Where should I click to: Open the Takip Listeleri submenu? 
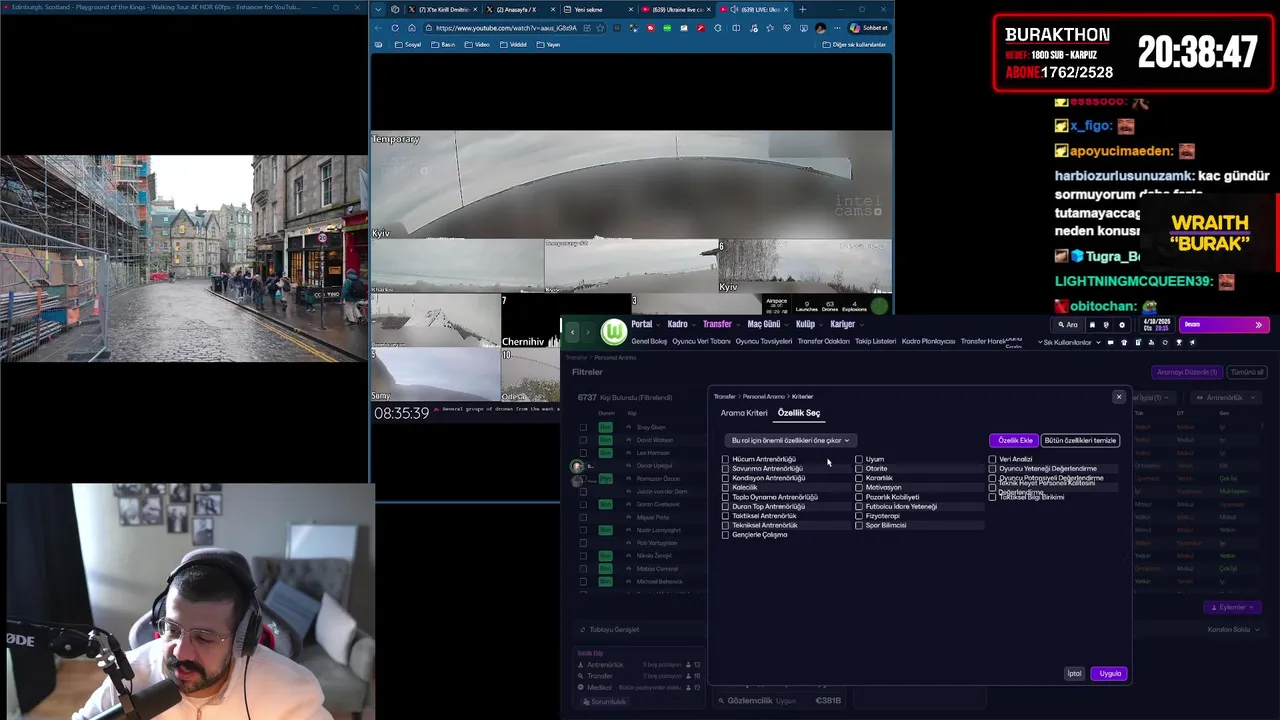click(x=875, y=341)
